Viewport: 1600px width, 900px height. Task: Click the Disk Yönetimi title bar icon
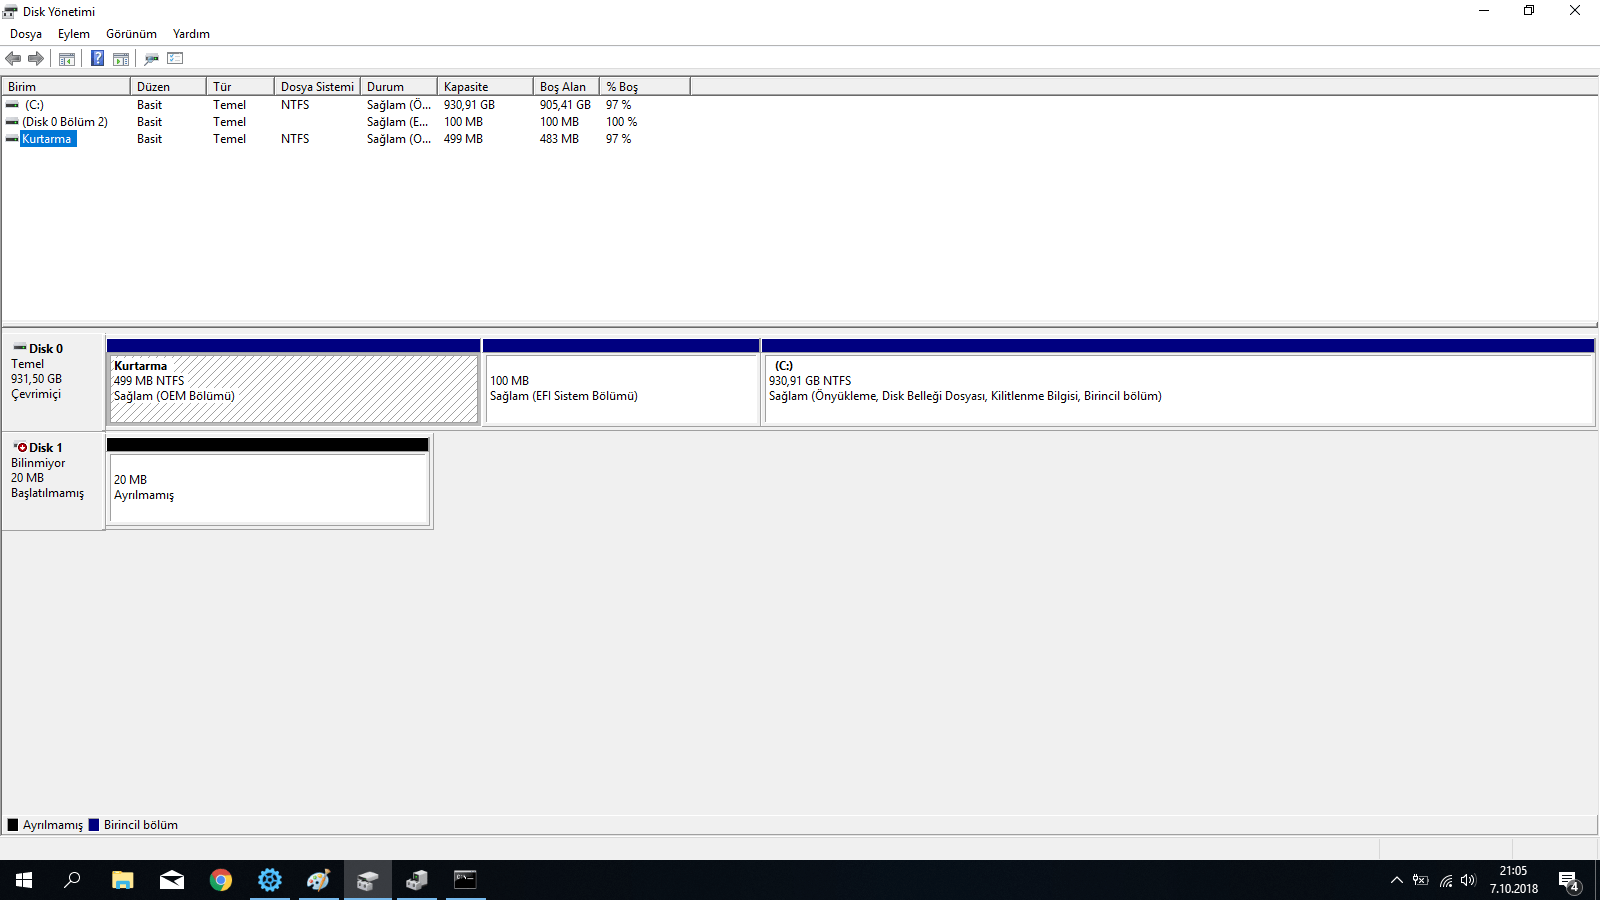tap(10, 11)
